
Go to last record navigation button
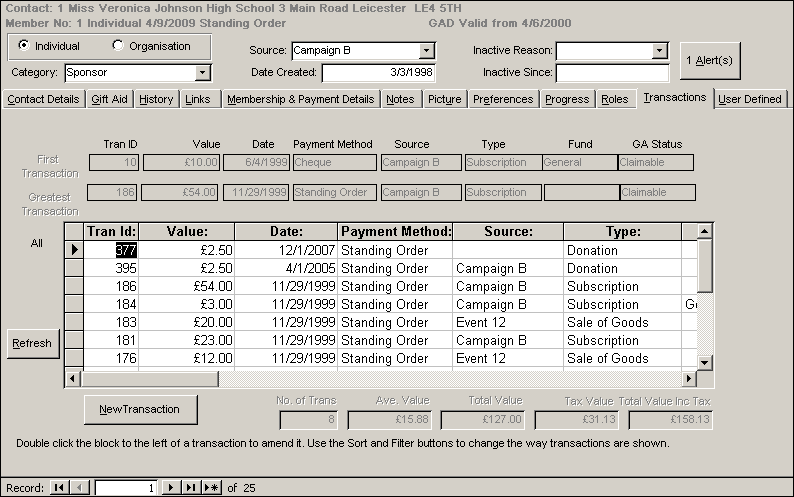tap(190, 487)
